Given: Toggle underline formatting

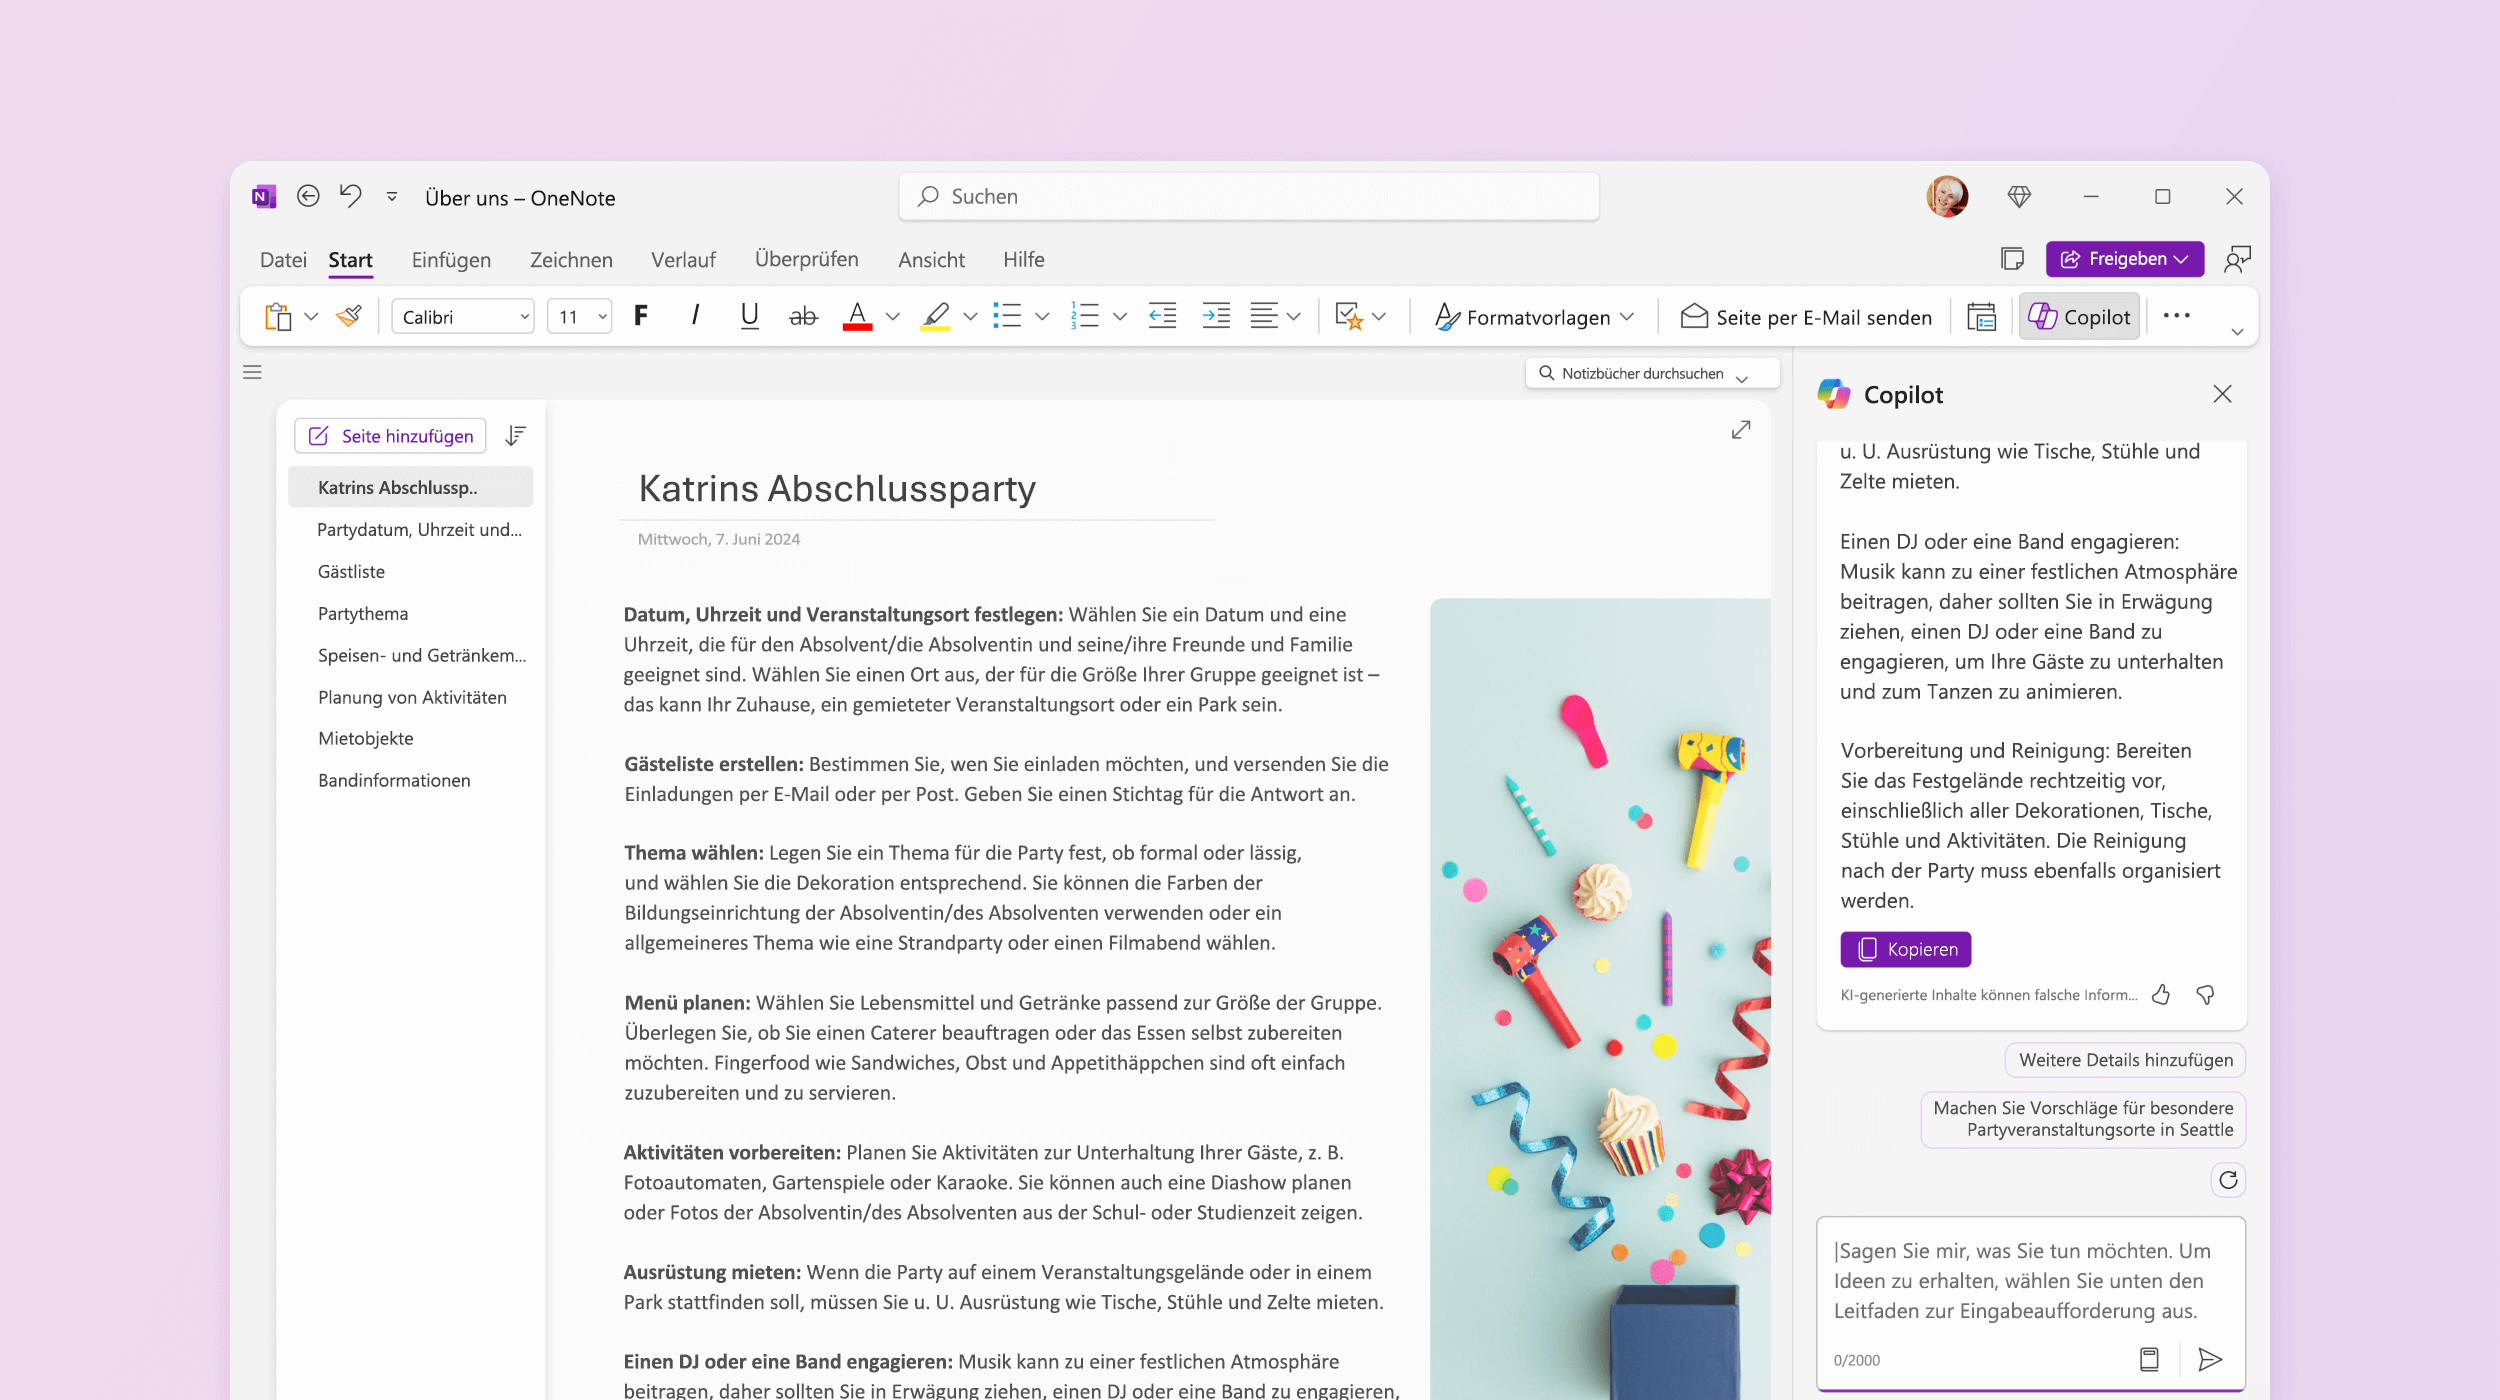Looking at the screenshot, I should pyautogui.click(x=749, y=316).
